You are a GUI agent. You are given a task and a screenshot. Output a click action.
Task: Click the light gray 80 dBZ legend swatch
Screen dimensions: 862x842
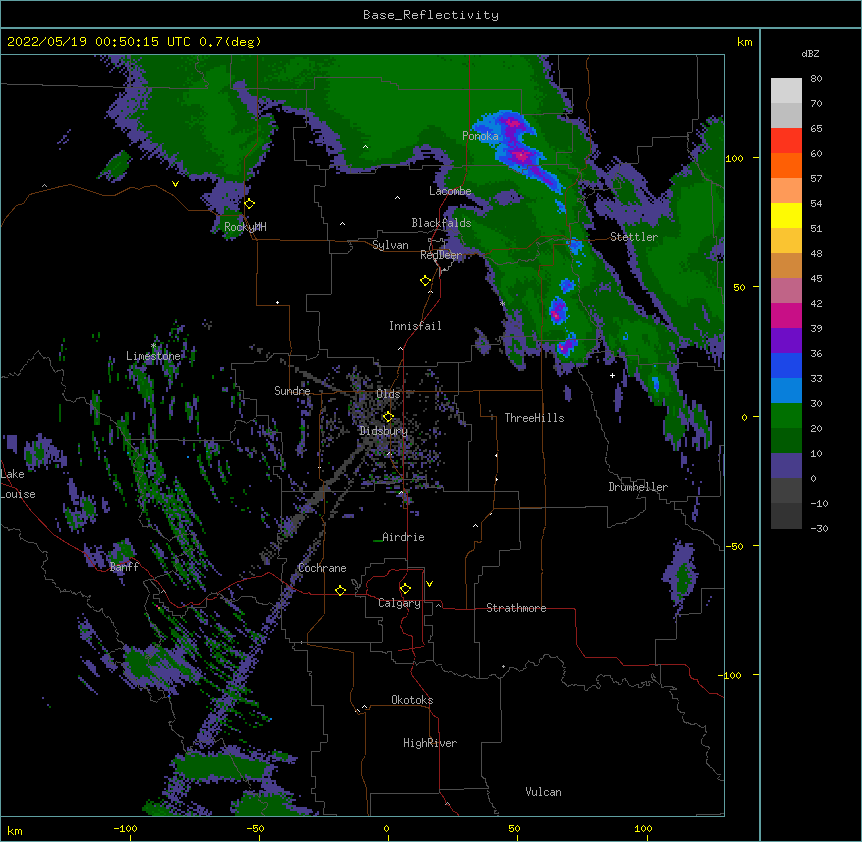pyautogui.click(x=786, y=91)
